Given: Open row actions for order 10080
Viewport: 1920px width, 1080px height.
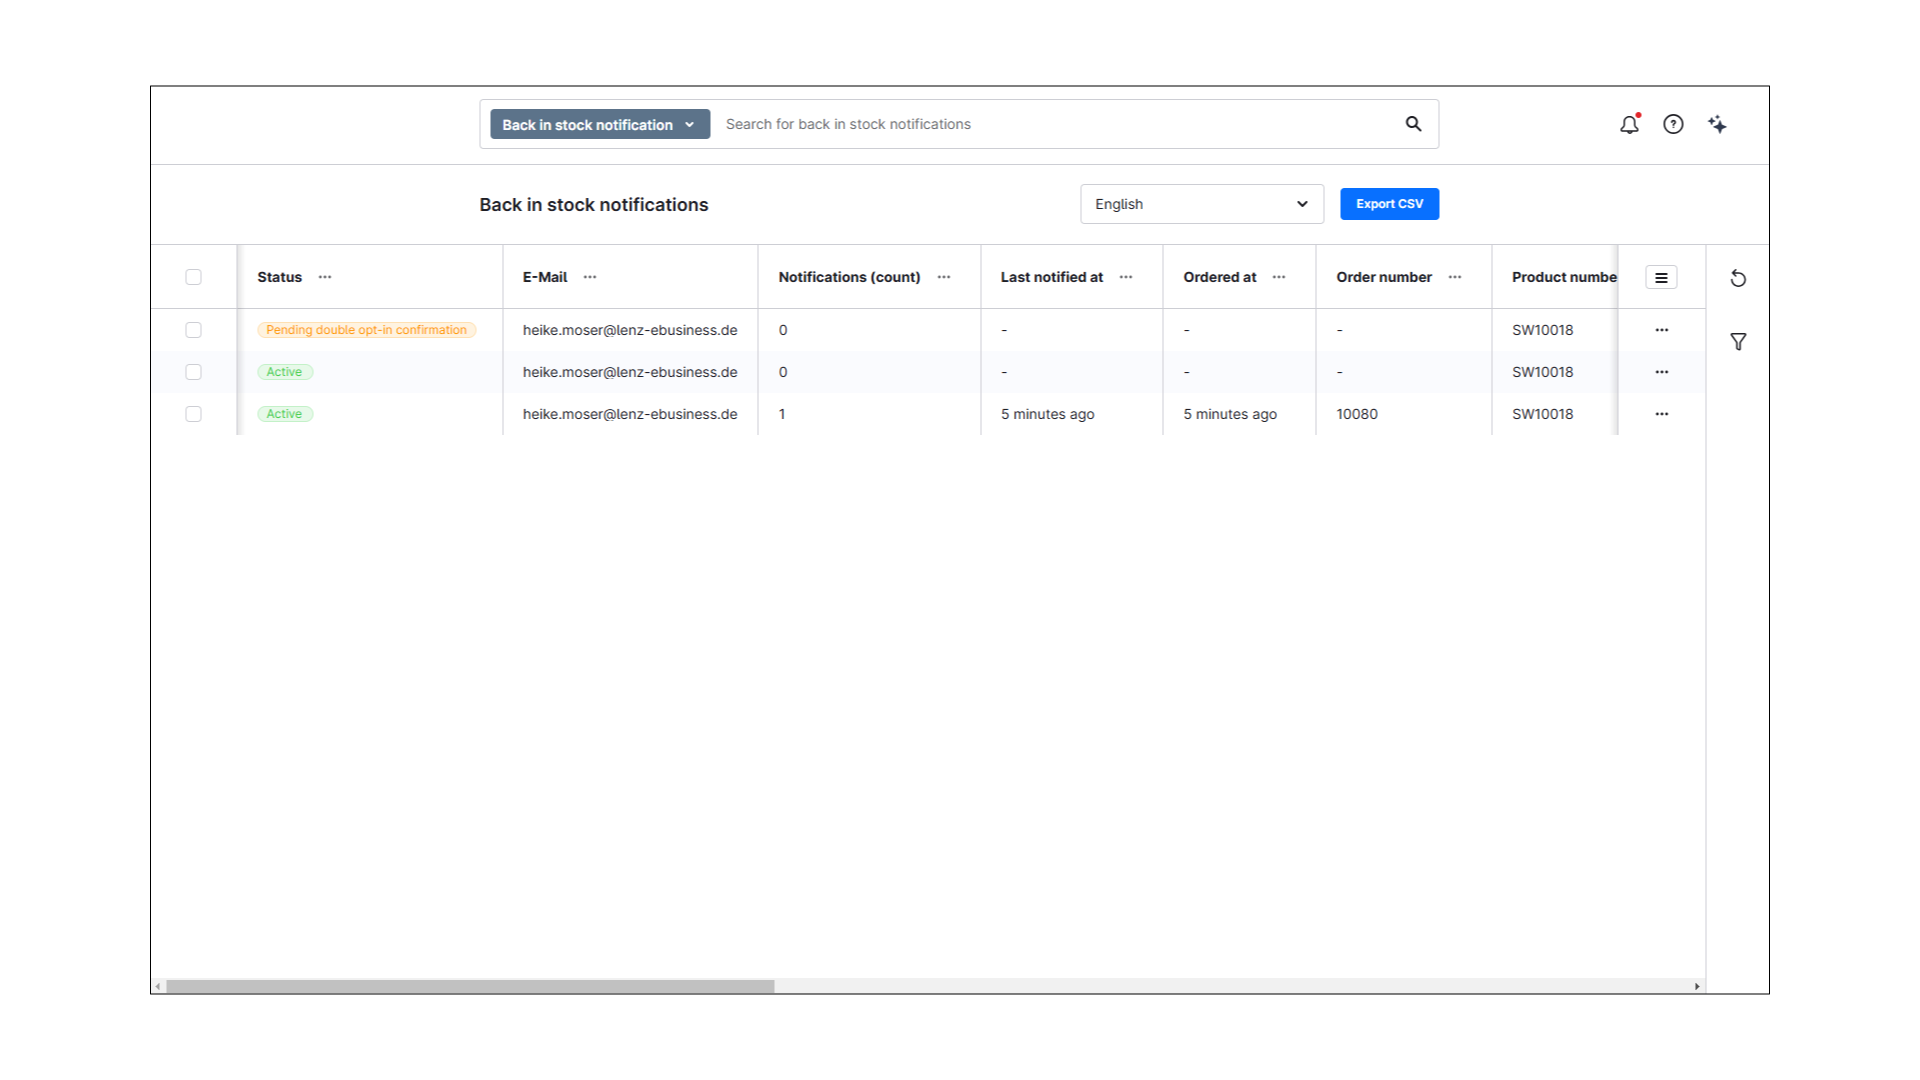Looking at the screenshot, I should coord(1662,414).
